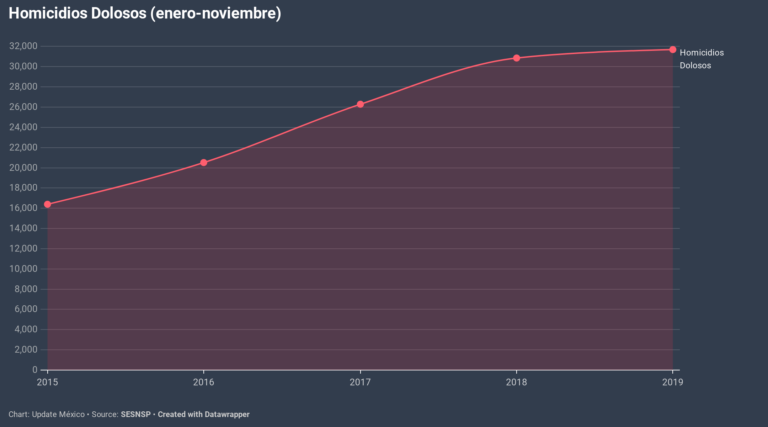Click the 2018 data point marker
Viewport: 768px width, 427px height.
coord(517,58)
